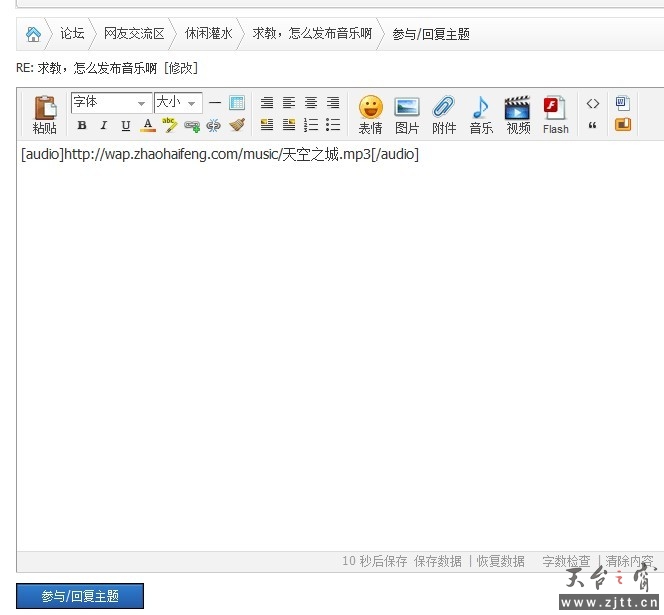Insert an emoticon with 表情 icon
This screenshot has width=664, height=615.
pos(371,113)
